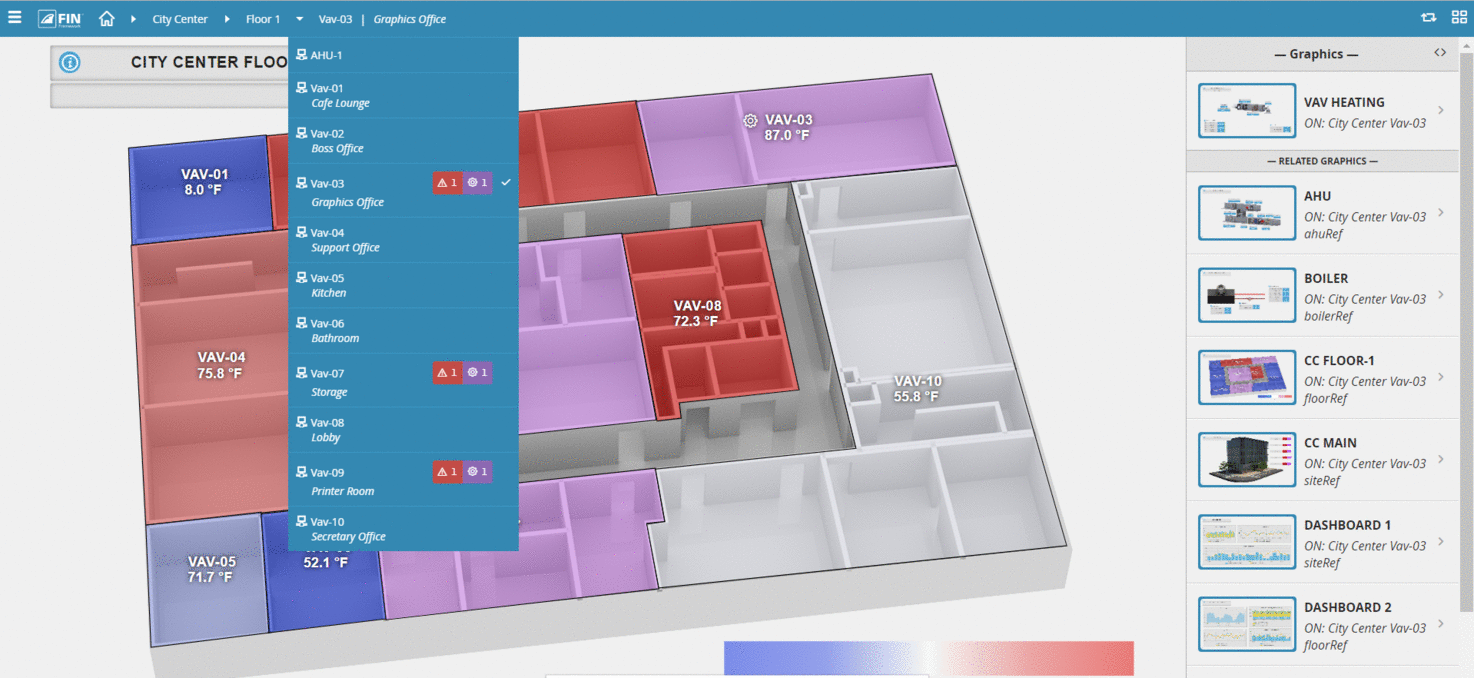Click the red alarm badge on Vav-07

(447, 373)
